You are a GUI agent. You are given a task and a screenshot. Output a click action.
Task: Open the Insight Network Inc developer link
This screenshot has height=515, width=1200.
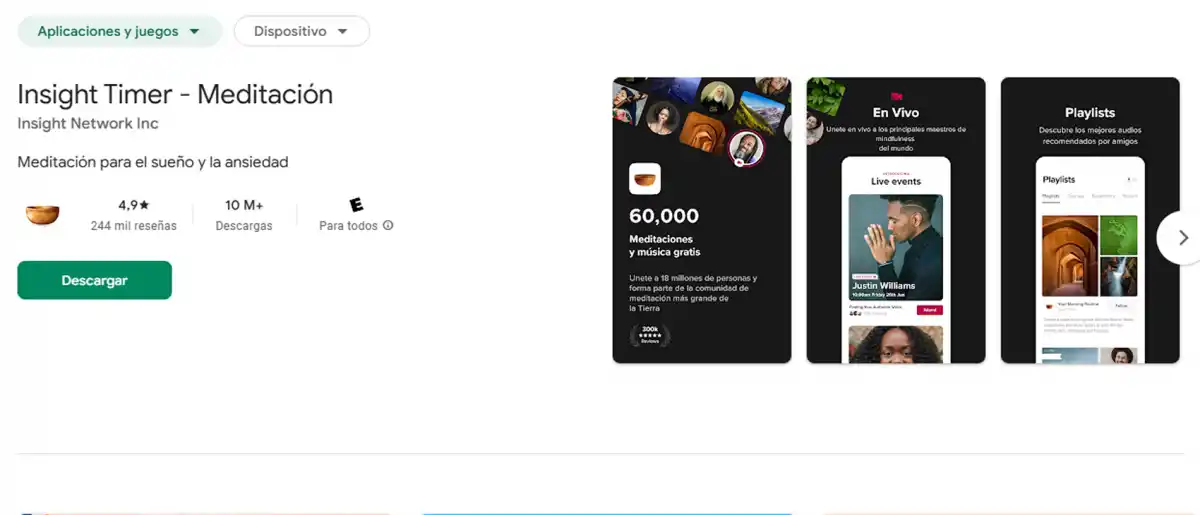[x=88, y=124]
